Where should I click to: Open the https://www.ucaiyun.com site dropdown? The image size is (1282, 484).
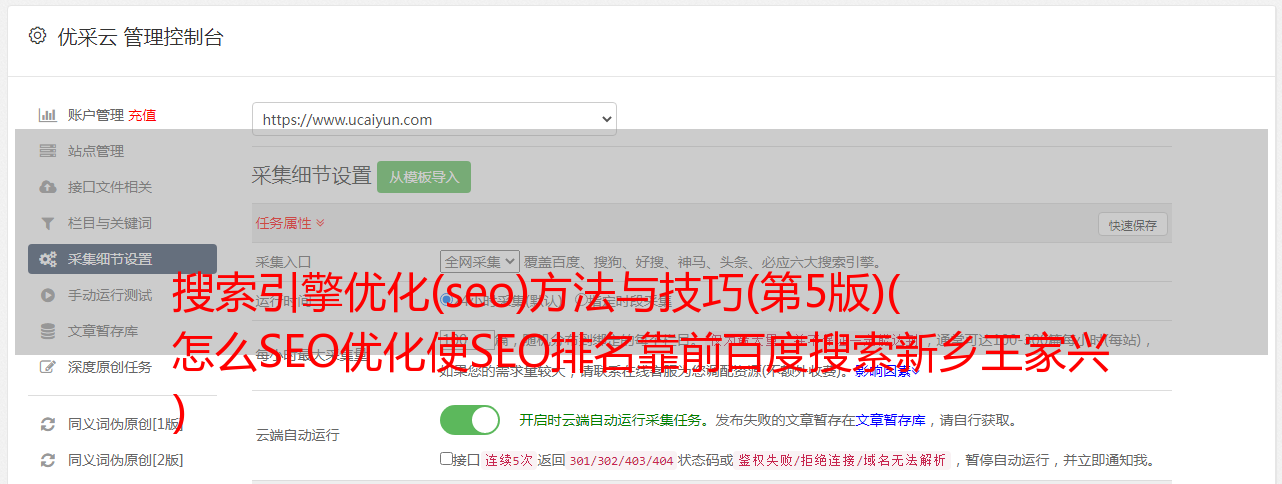434,119
